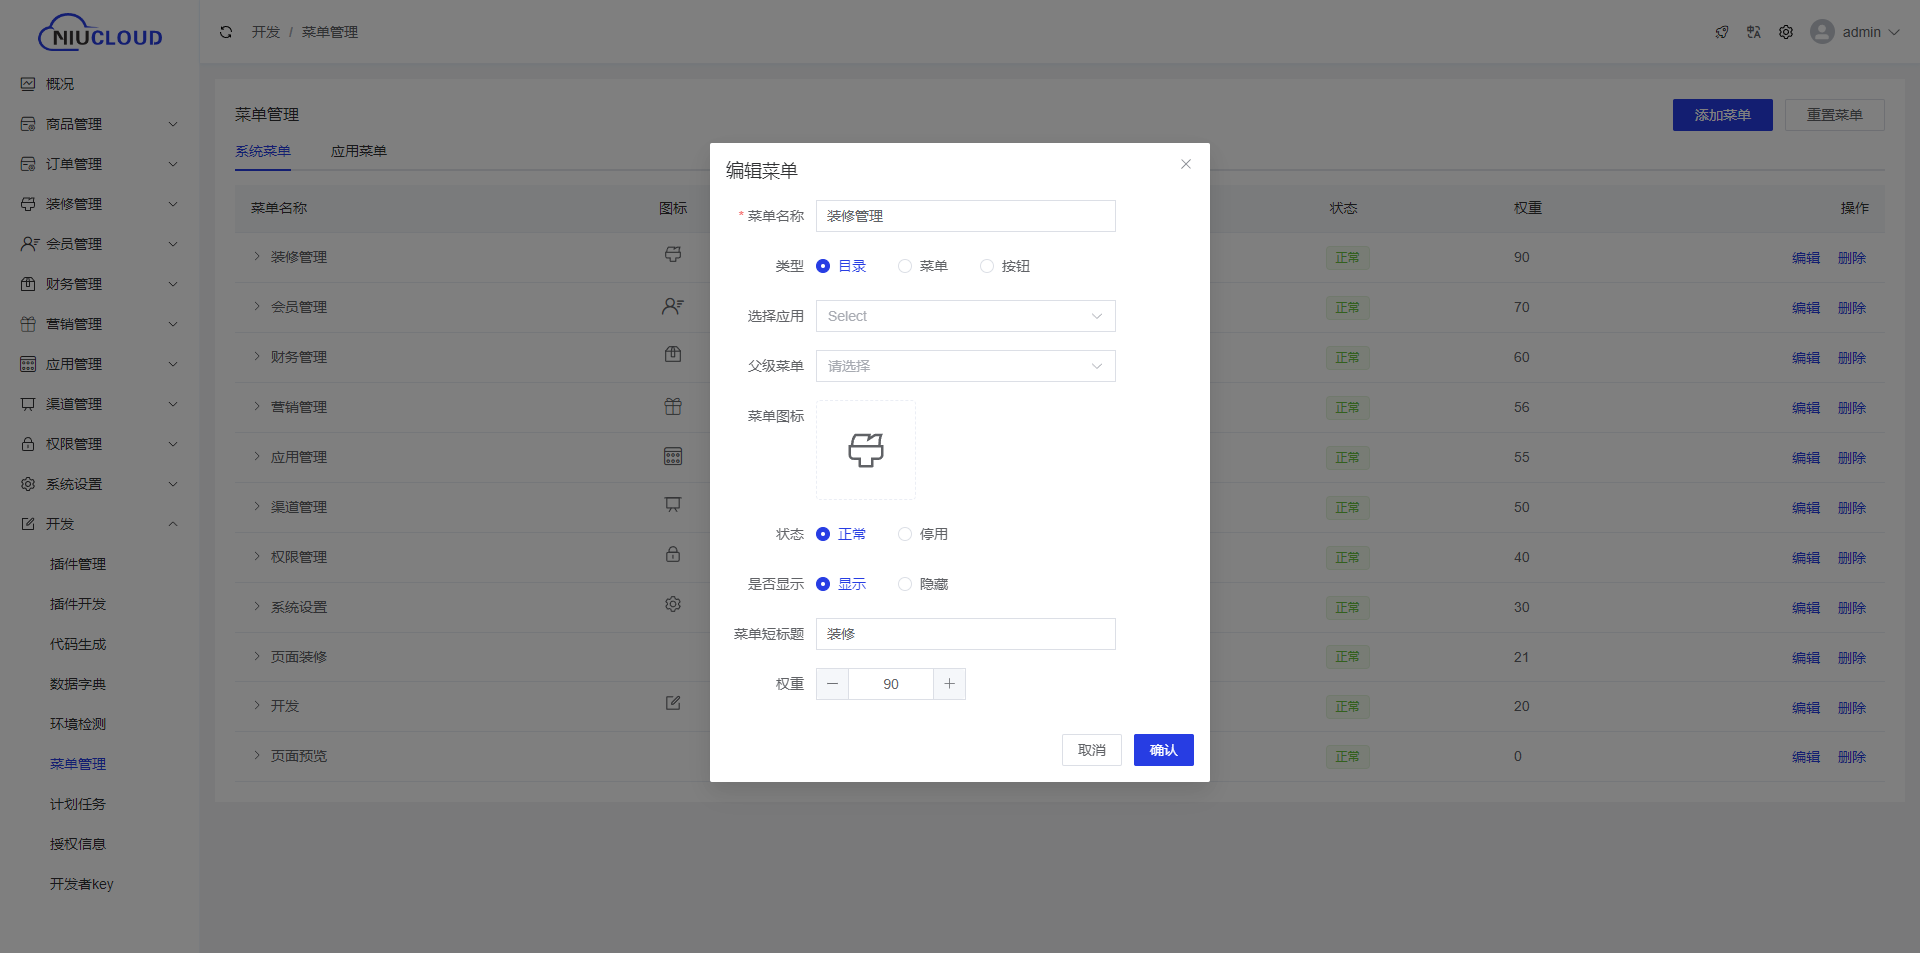This screenshot has width=1920, height=953.
Task: Open 开发者key in the sidebar
Action: point(82,884)
